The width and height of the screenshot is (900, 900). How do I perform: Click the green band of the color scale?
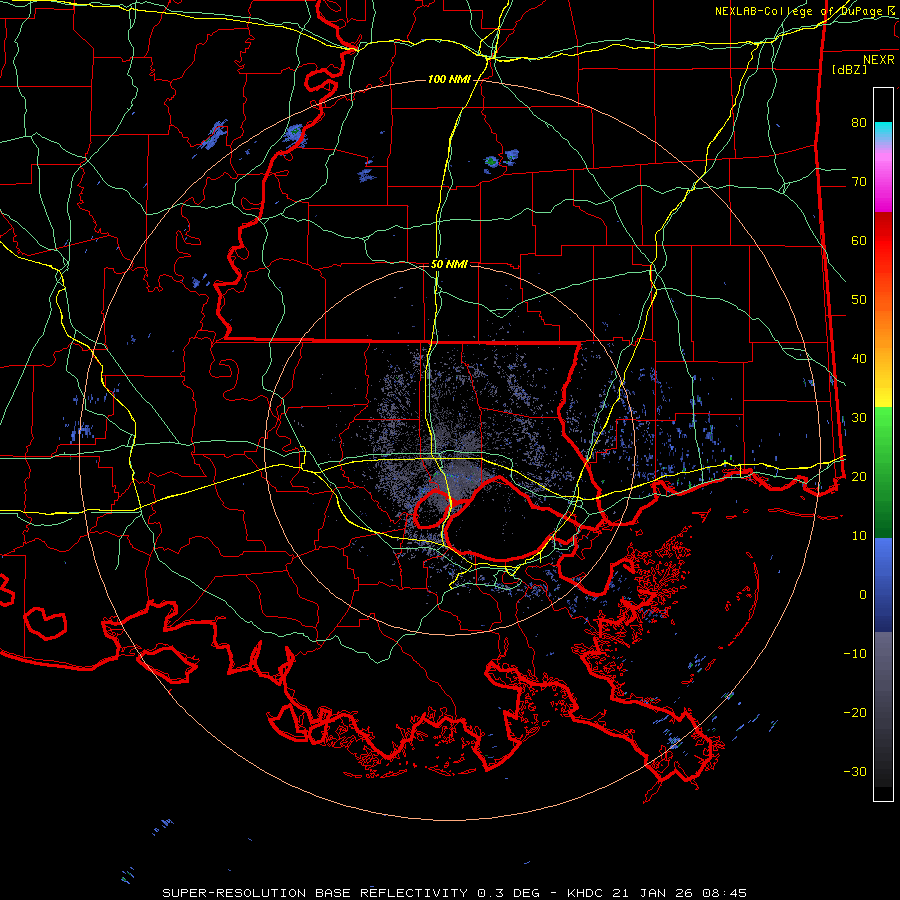click(883, 472)
